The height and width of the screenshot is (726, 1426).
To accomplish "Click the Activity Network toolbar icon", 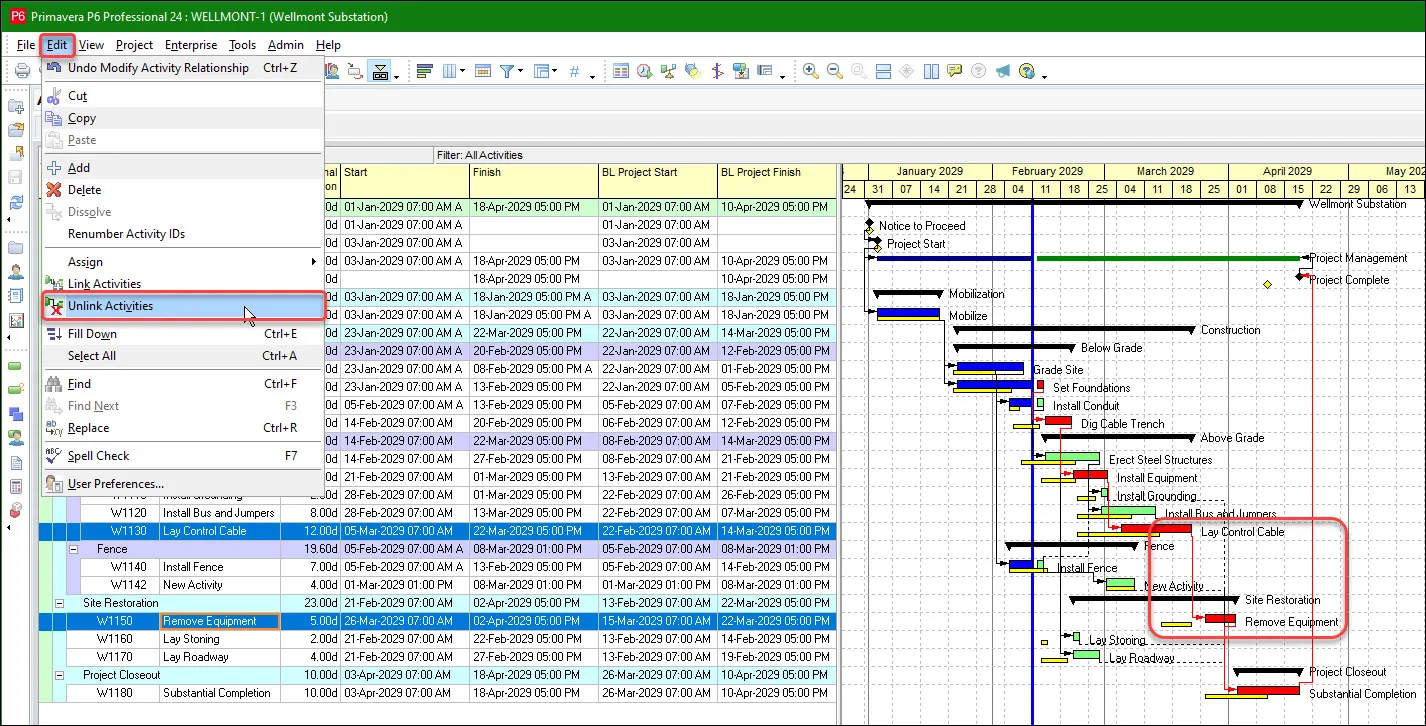I will pyautogui.click(x=668, y=71).
